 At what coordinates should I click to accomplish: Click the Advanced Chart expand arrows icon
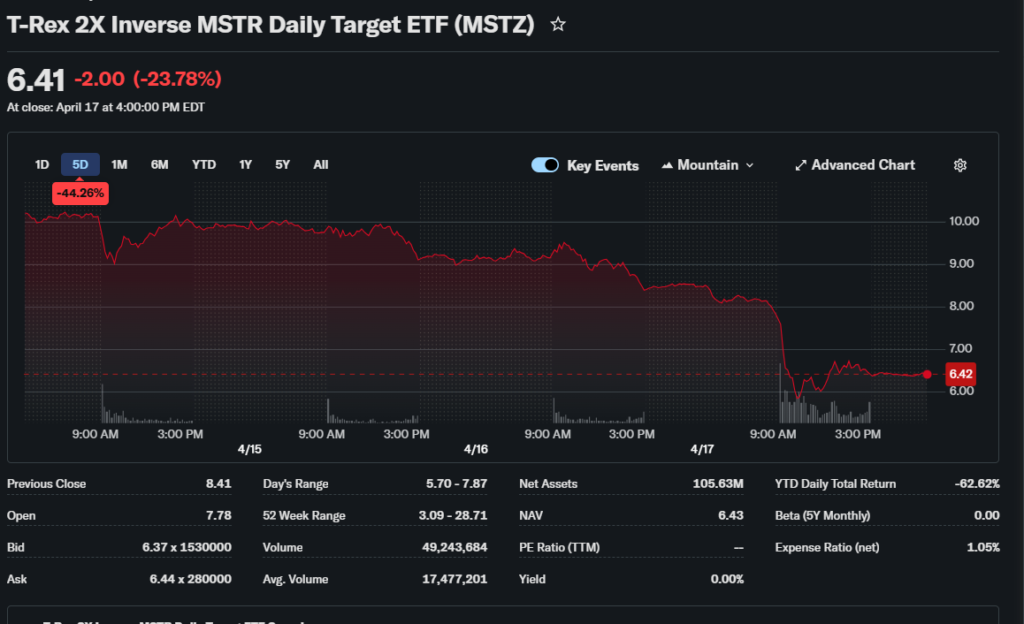click(x=800, y=165)
